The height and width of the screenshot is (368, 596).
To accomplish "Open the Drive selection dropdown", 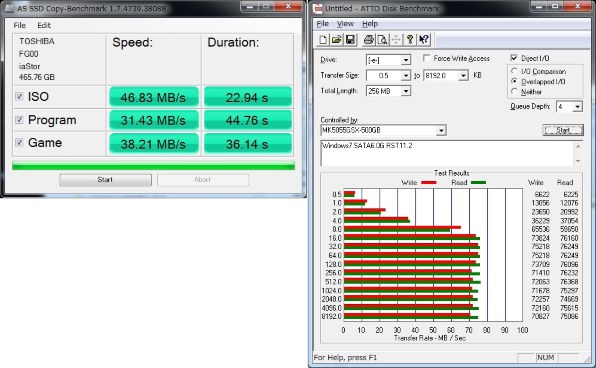I will [x=406, y=60].
